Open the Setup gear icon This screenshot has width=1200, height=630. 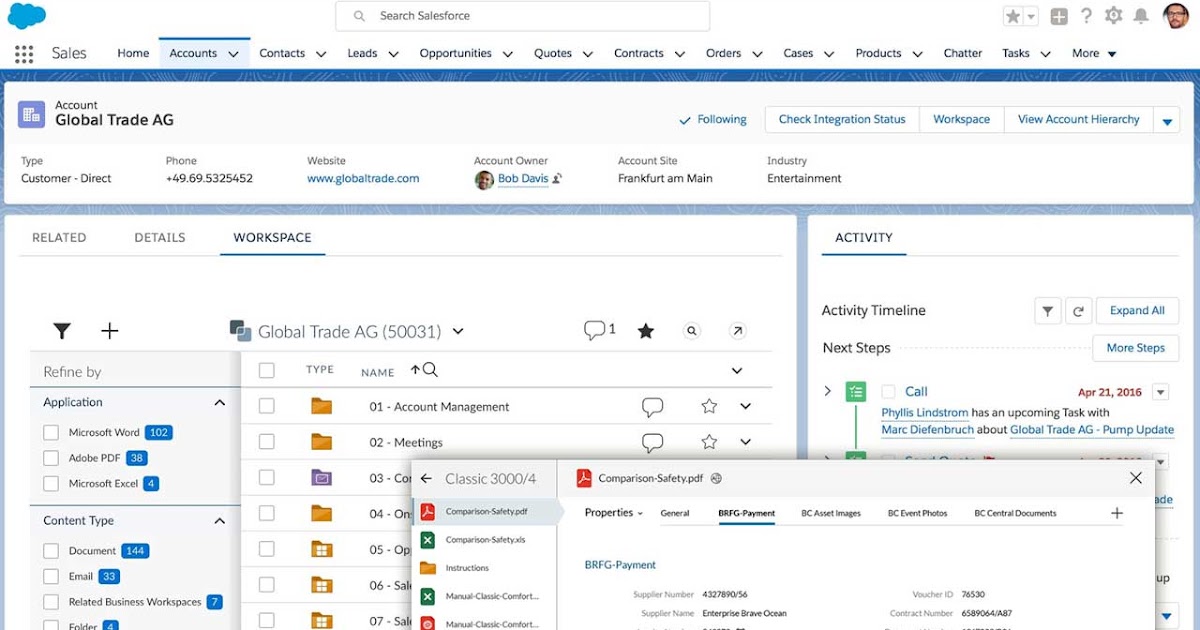click(x=1114, y=16)
